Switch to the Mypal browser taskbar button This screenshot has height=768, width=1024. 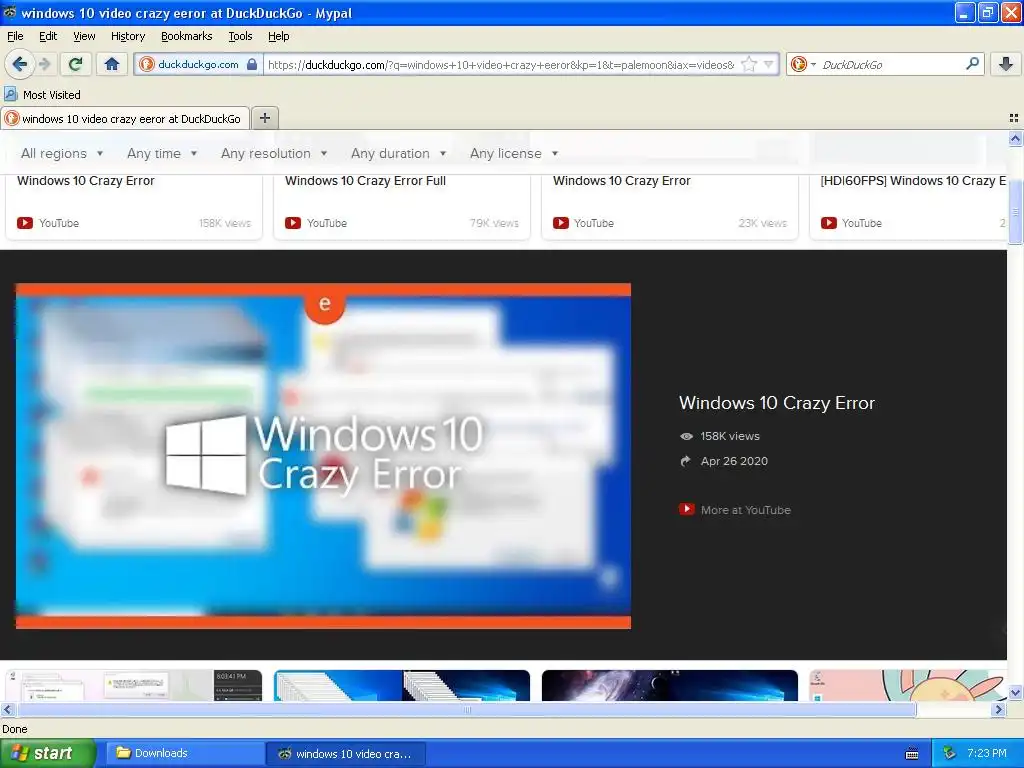pyautogui.click(x=347, y=753)
